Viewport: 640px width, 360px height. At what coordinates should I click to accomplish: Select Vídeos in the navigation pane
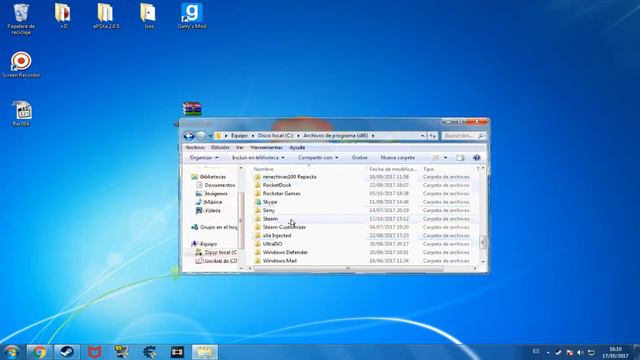pyautogui.click(x=208, y=211)
